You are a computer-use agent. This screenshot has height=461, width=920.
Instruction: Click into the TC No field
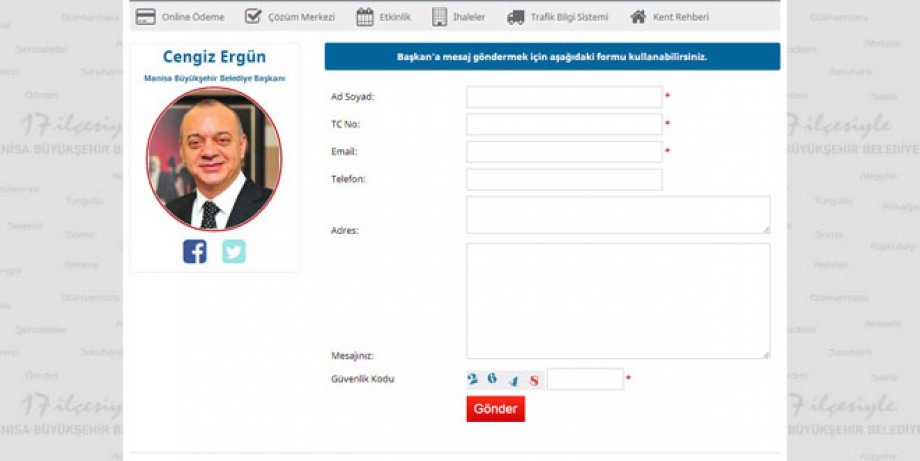pyautogui.click(x=564, y=125)
